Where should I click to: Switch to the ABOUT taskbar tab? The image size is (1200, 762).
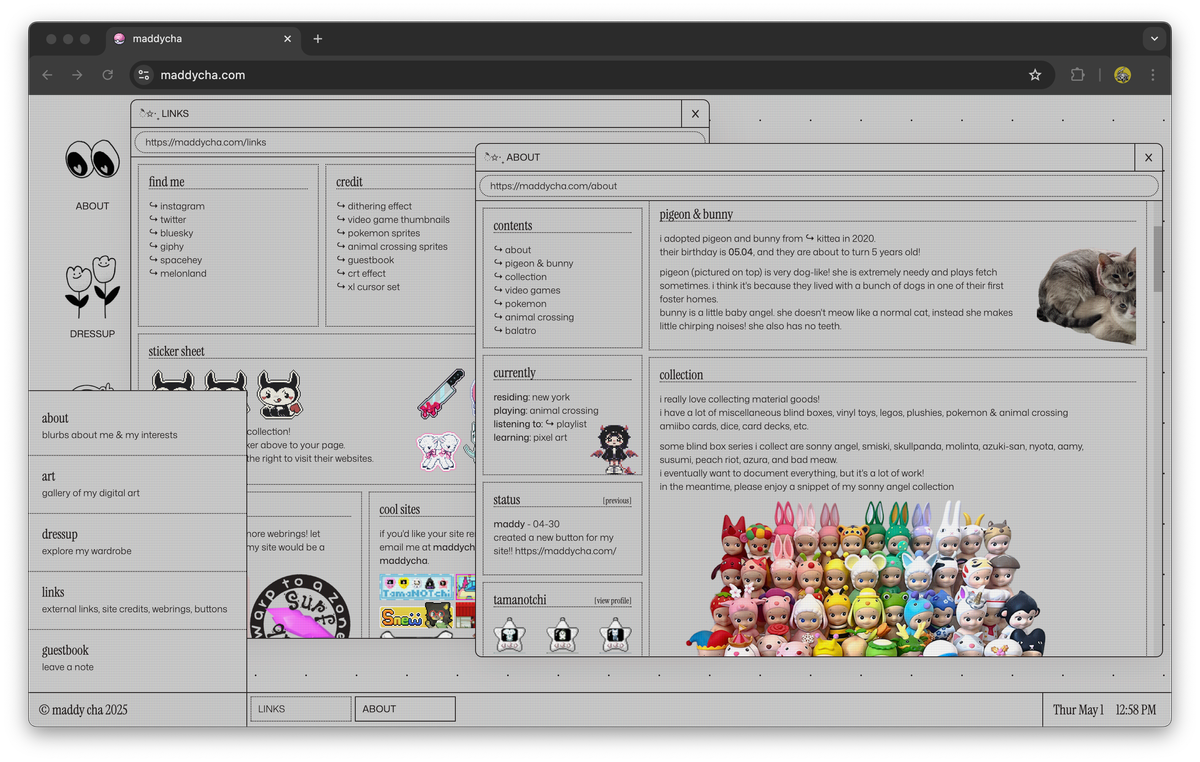pyautogui.click(x=404, y=709)
